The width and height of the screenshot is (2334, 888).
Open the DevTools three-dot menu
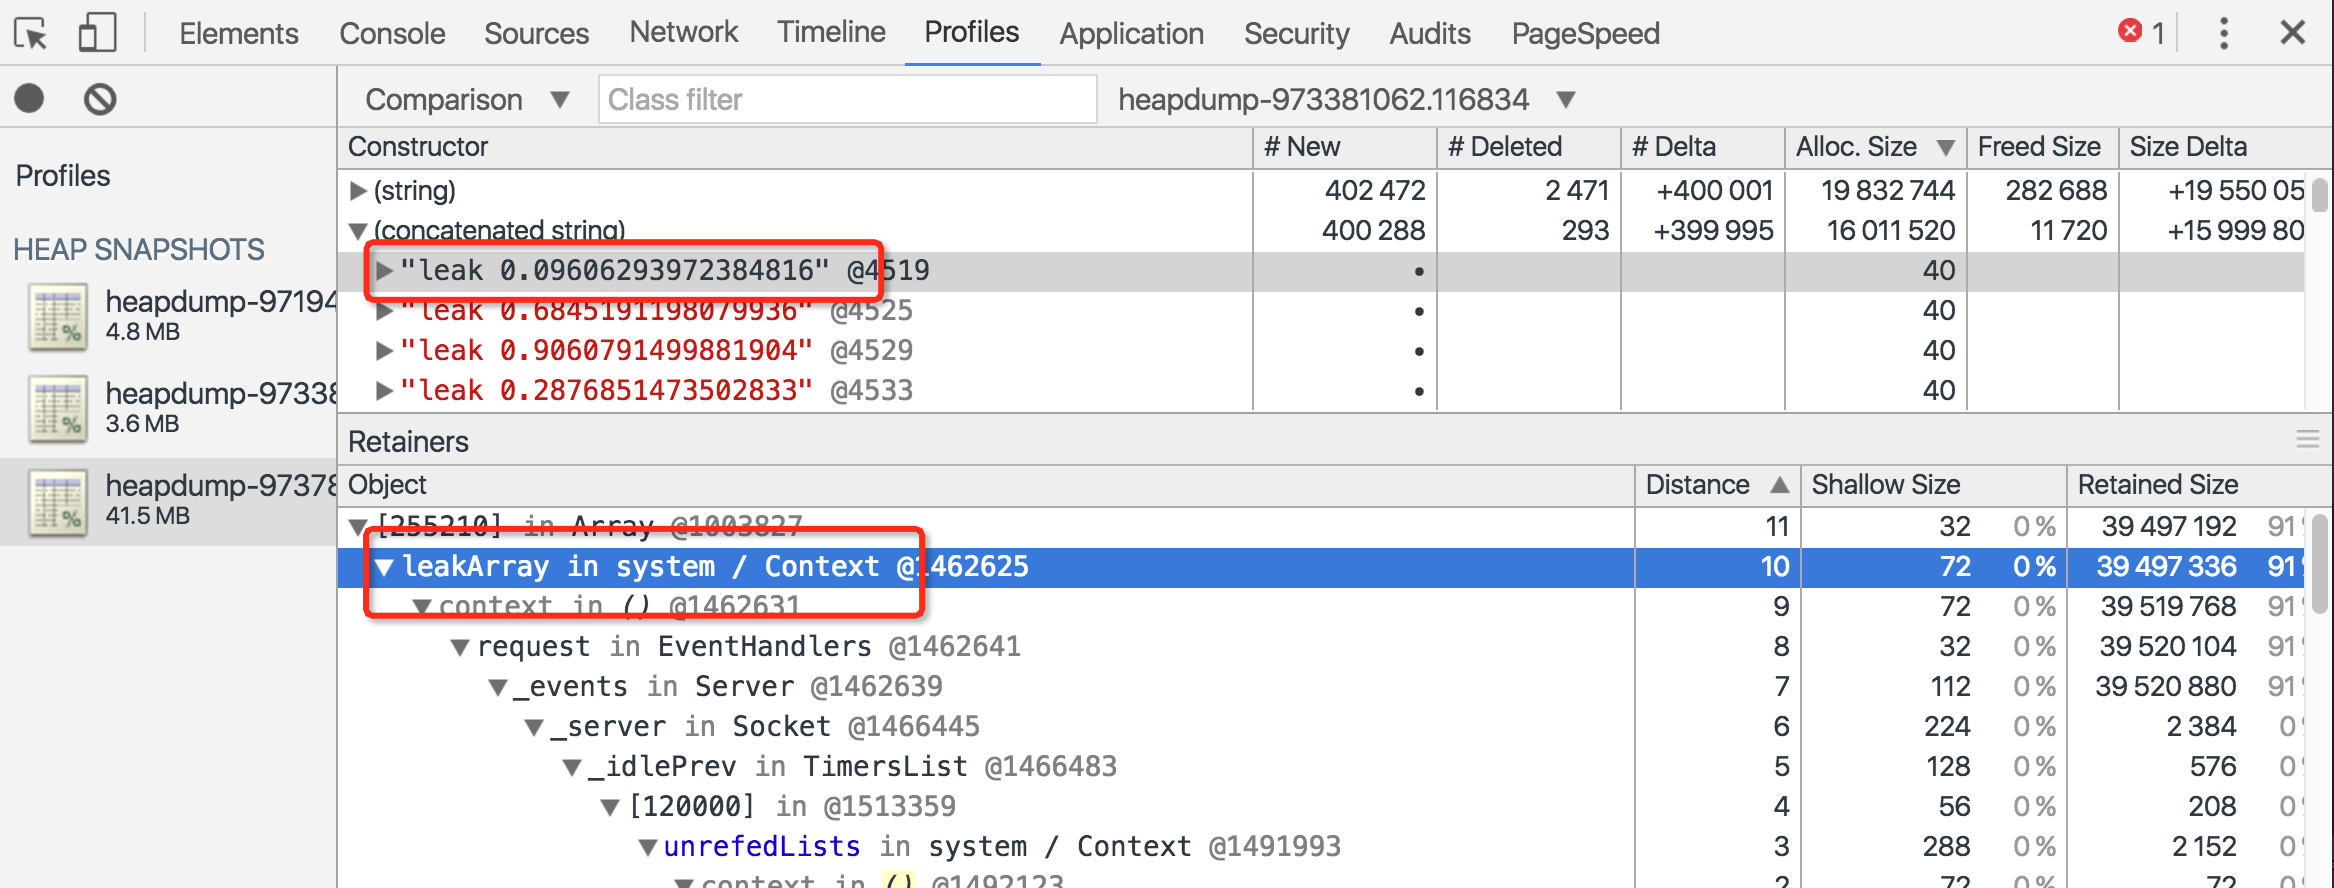coord(2223,33)
